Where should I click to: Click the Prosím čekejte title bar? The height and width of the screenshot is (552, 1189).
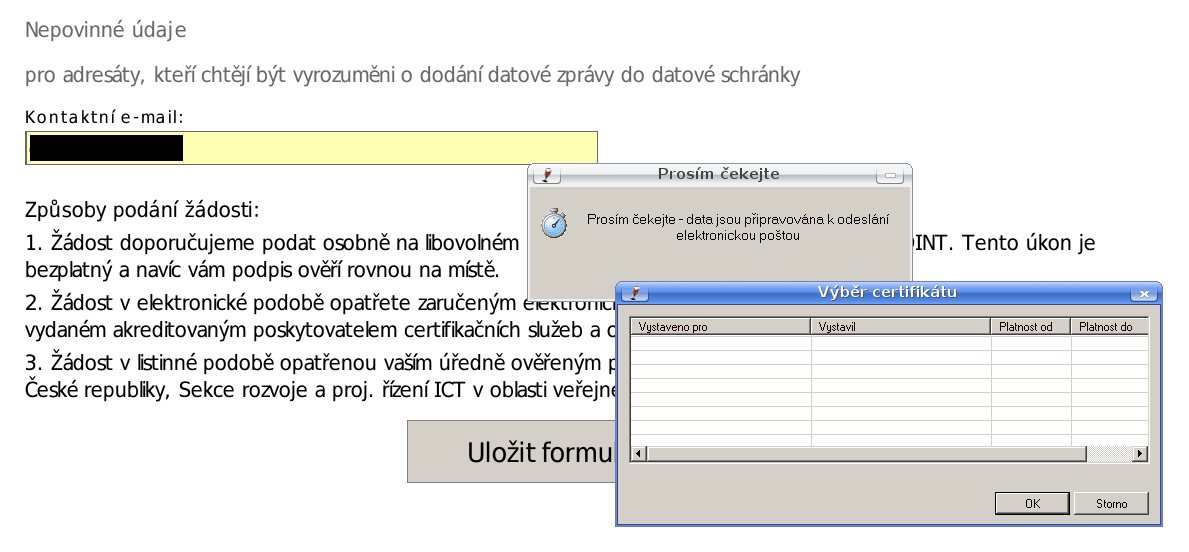718,175
